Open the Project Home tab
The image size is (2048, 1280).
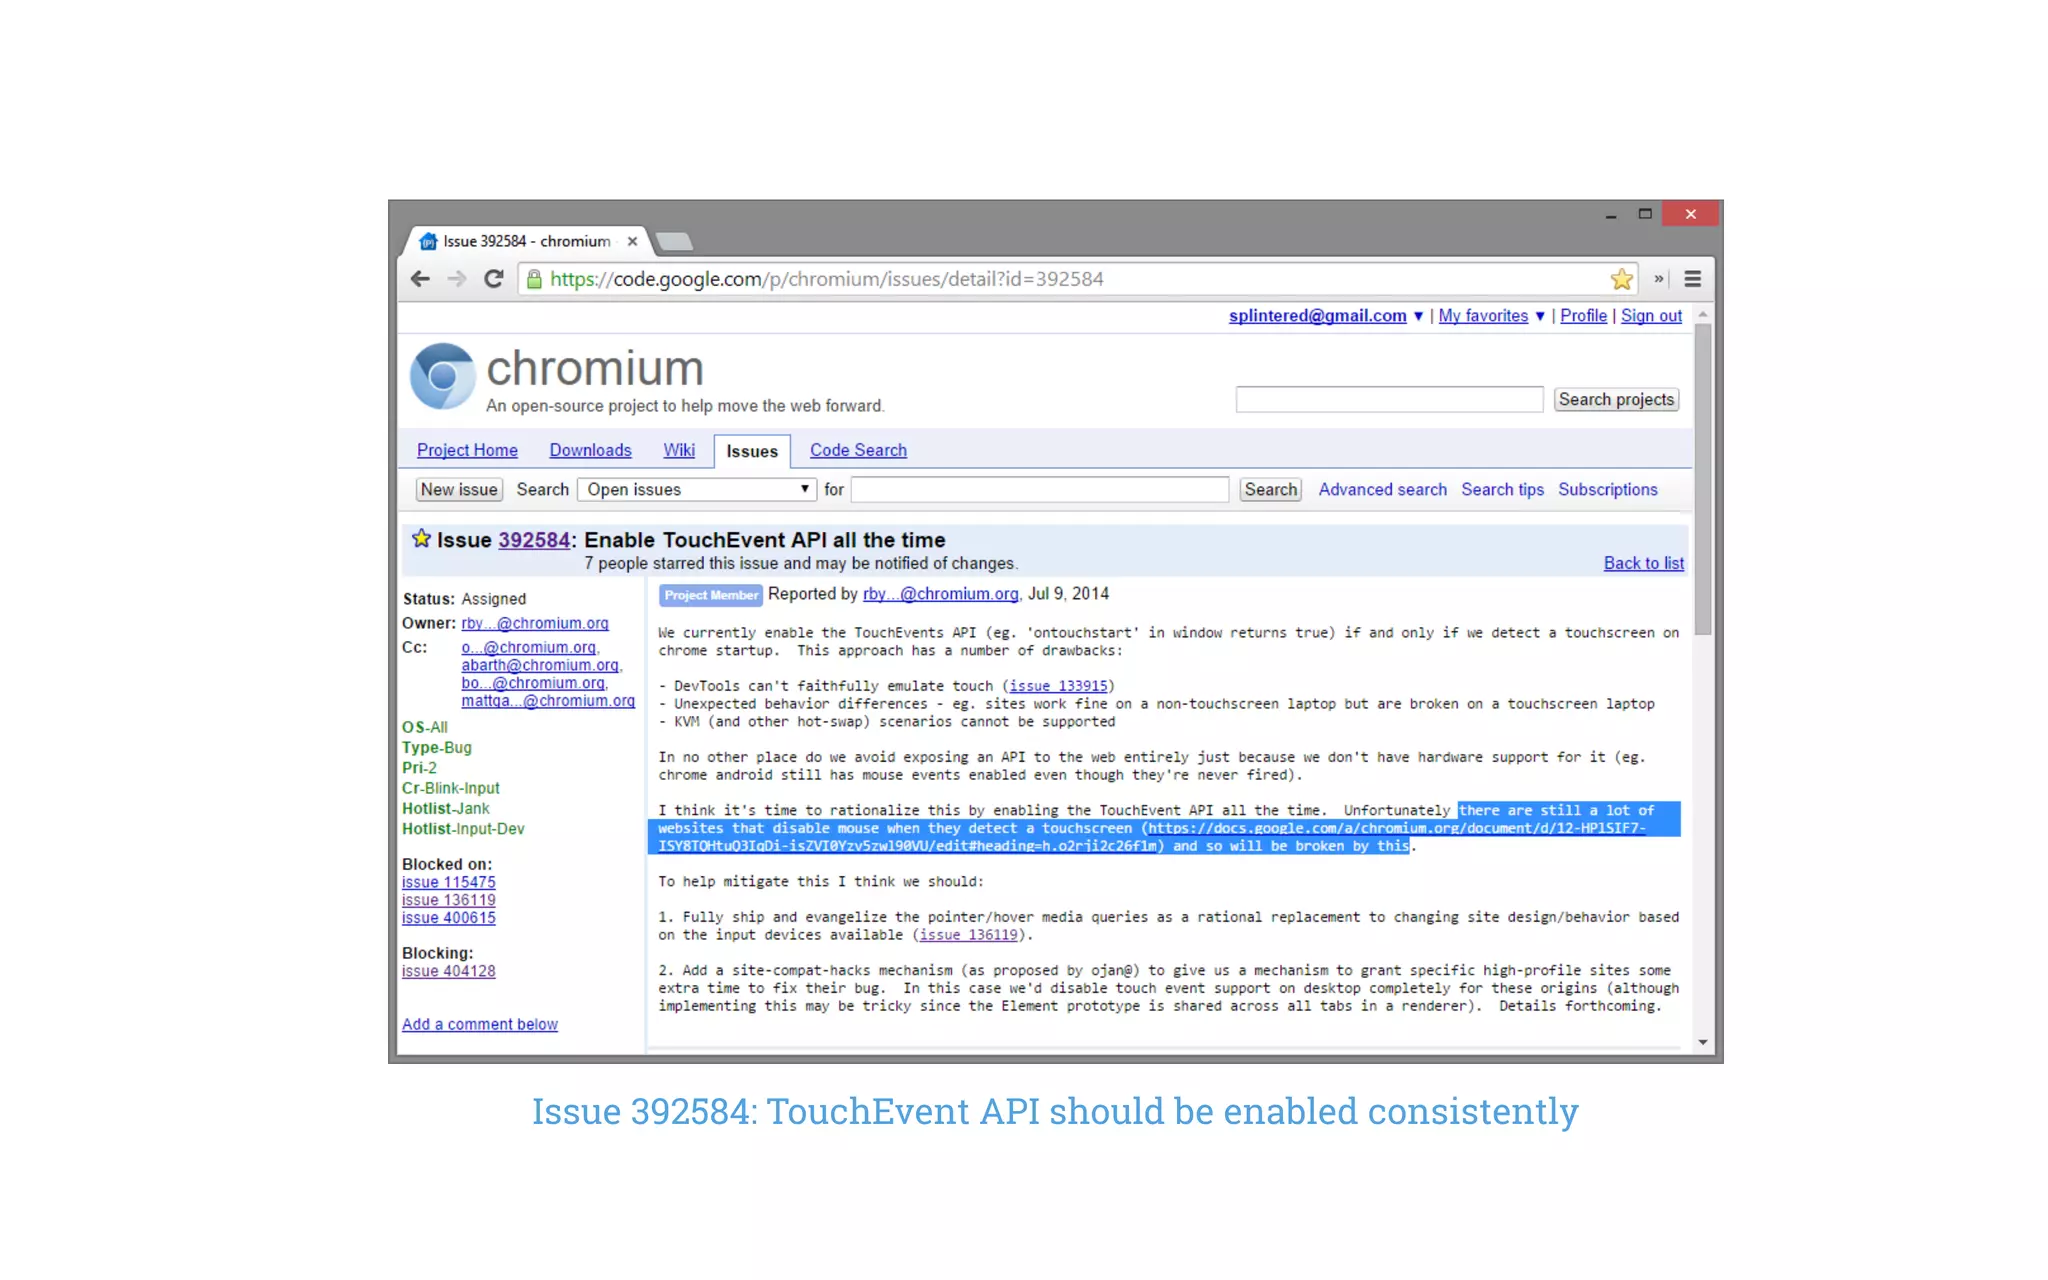(467, 450)
